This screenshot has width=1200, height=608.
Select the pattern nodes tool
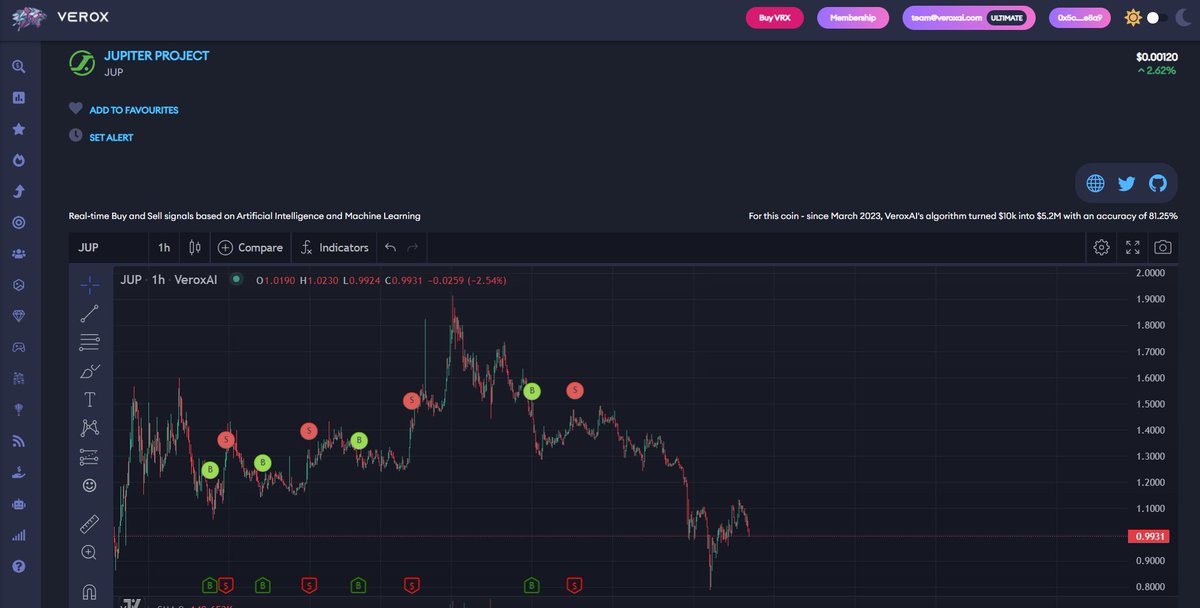[x=90, y=428]
